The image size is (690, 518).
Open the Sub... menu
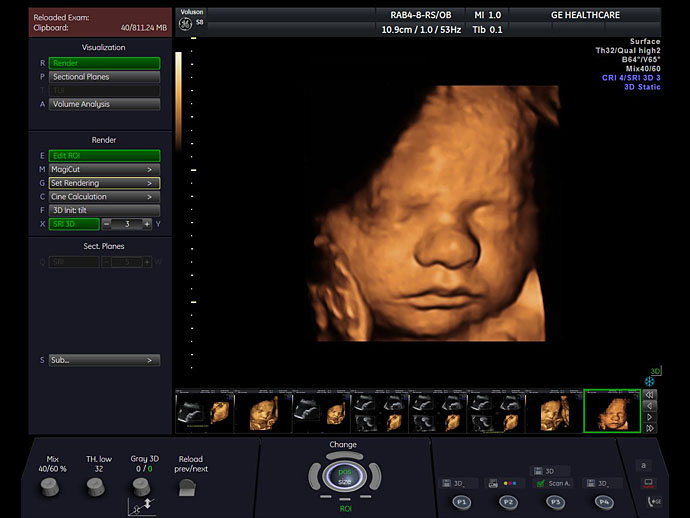[x=104, y=360]
